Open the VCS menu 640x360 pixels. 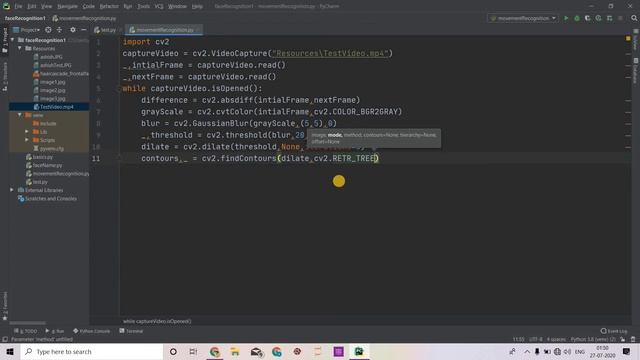point(159,7)
